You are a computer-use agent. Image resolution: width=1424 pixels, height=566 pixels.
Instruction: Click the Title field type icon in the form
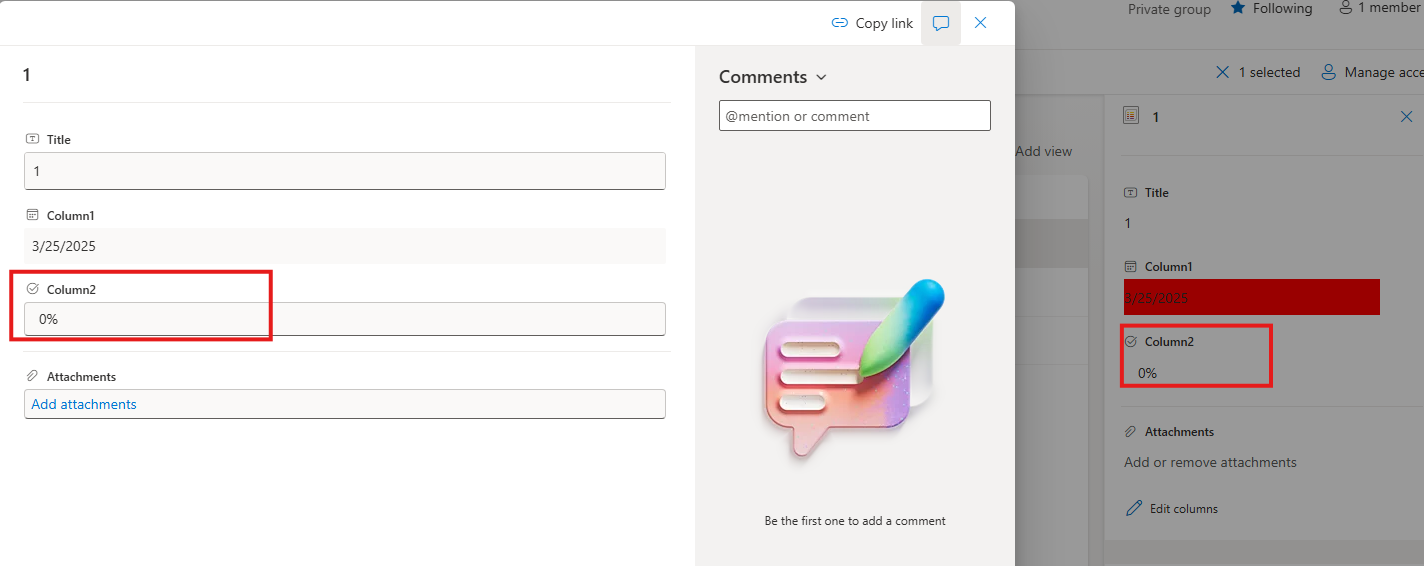(x=32, y=139)
